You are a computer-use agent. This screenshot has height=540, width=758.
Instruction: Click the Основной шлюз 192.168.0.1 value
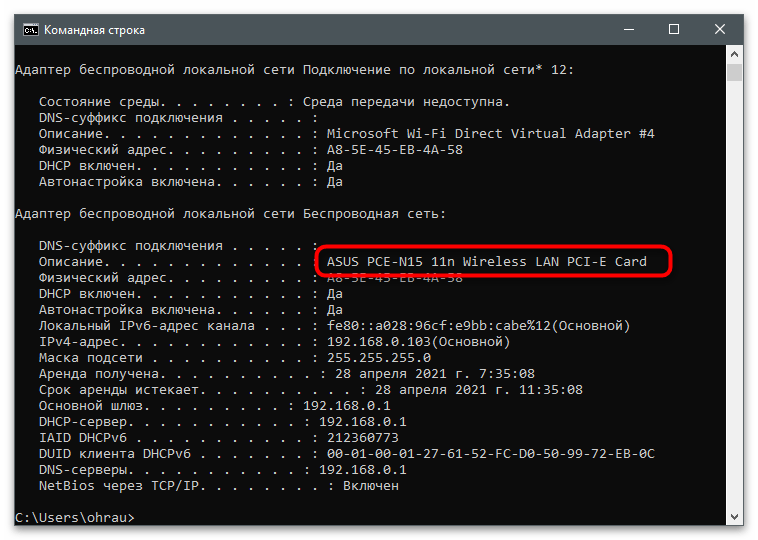347,406
